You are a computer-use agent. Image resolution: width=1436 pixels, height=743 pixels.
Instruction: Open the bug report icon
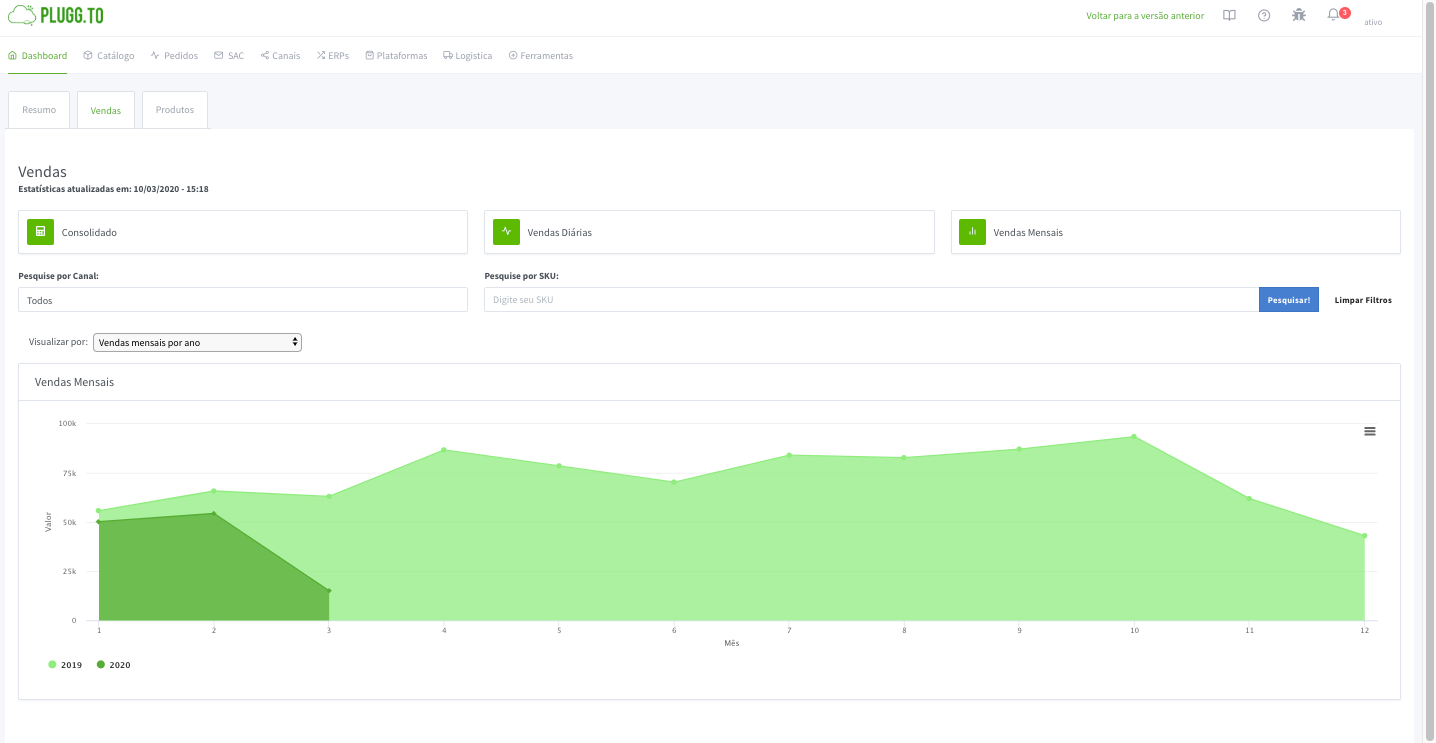click(x=1298, y=15)
